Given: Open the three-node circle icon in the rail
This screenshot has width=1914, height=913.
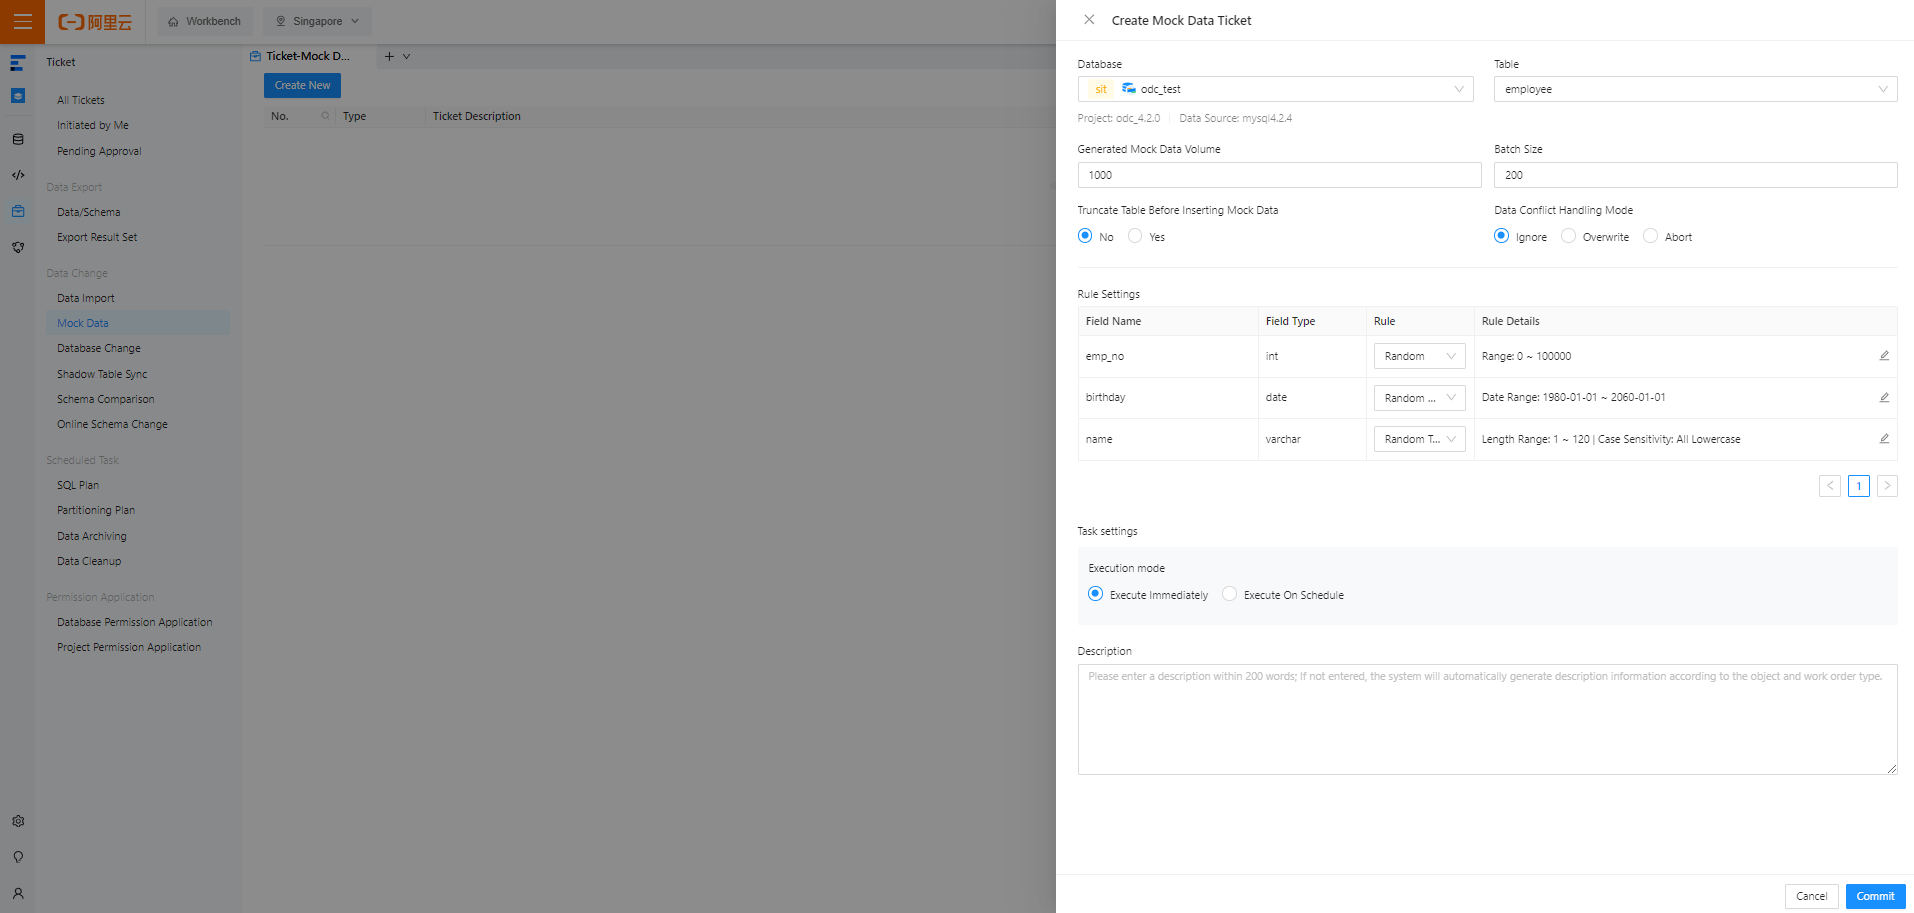Looking at the screenshot, I should click(18, 247).
